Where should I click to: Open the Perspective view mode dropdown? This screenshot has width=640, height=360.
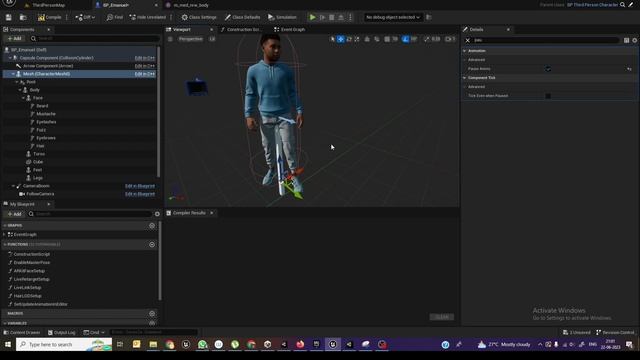[x=190, y=39]
